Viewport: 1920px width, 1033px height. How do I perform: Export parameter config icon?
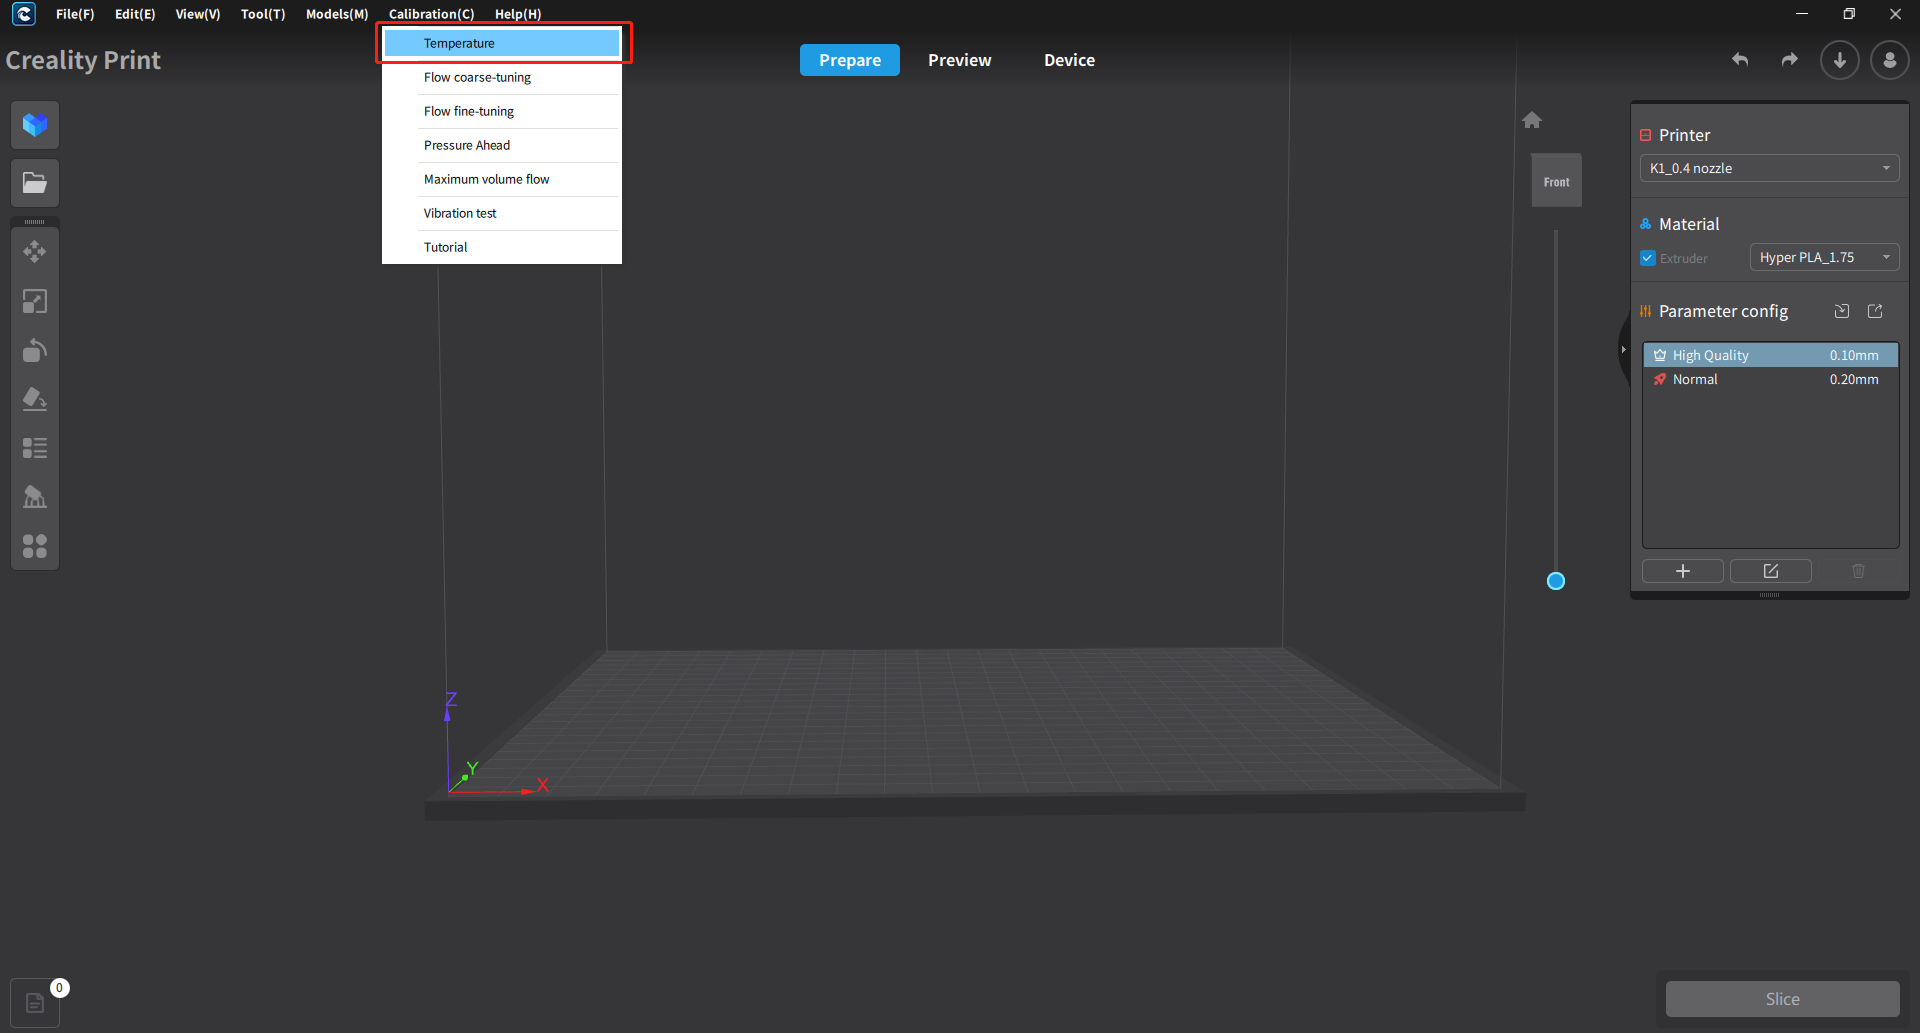pos(1875,311)
